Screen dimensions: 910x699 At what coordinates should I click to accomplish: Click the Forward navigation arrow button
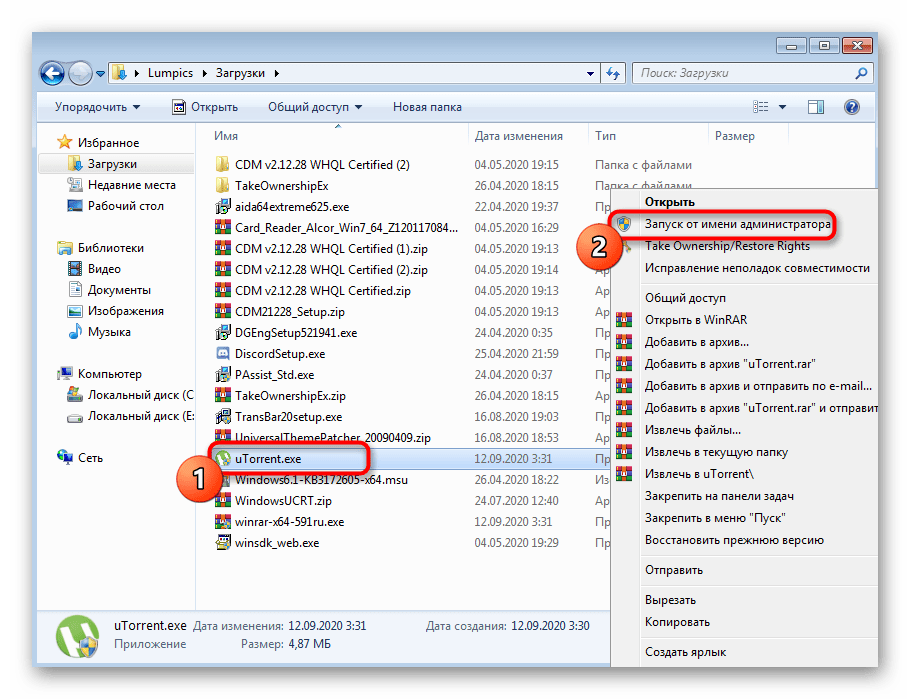coord(80,74)
